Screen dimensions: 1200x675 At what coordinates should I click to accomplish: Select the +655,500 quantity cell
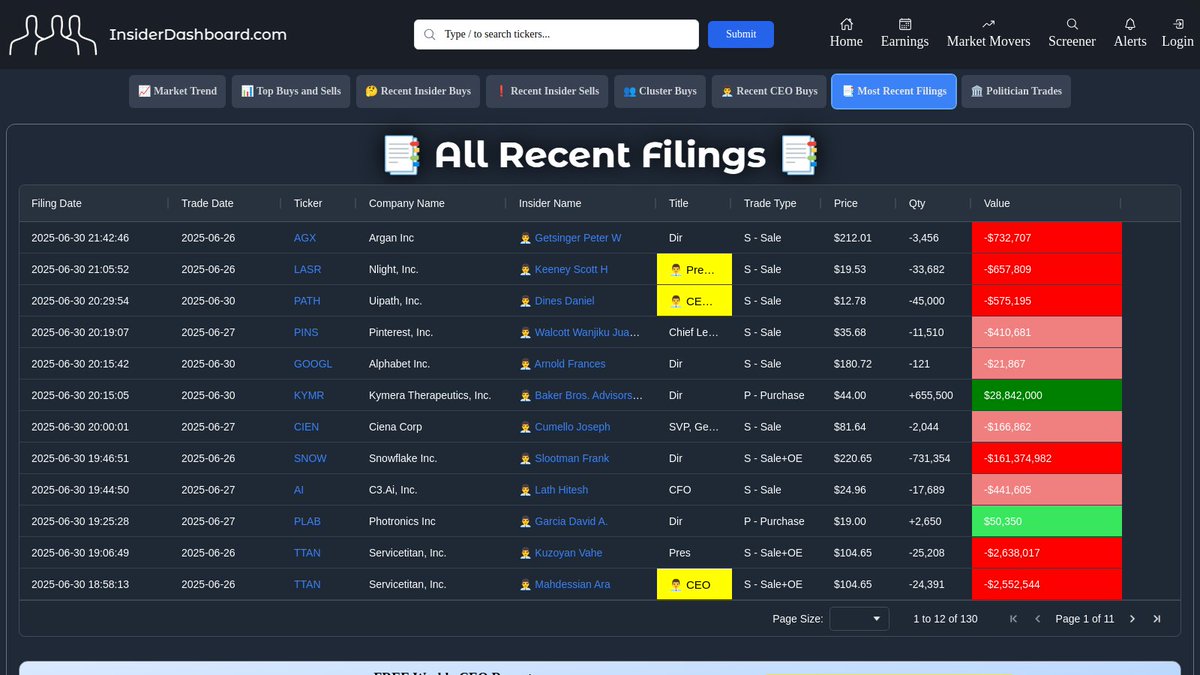[934, 395]
